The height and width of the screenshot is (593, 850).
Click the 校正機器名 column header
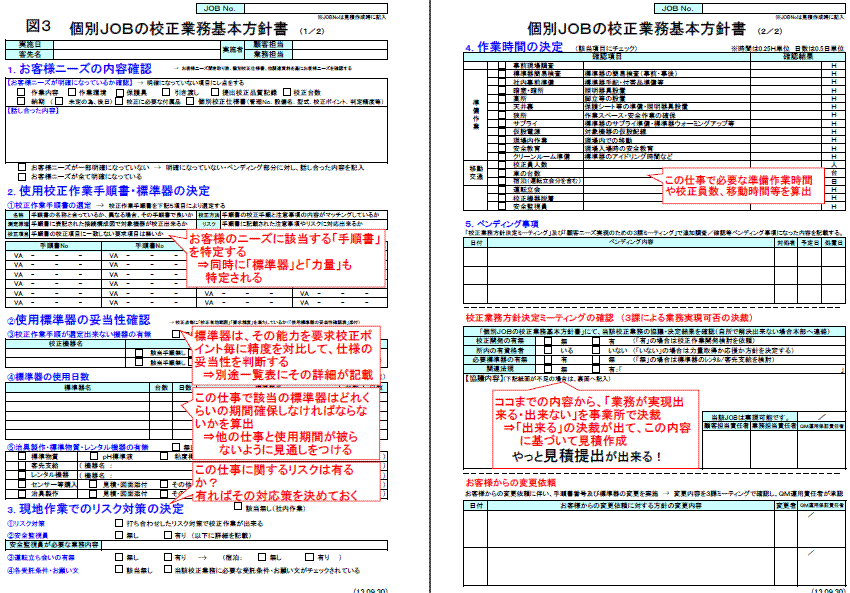click(x=66, y=344)
